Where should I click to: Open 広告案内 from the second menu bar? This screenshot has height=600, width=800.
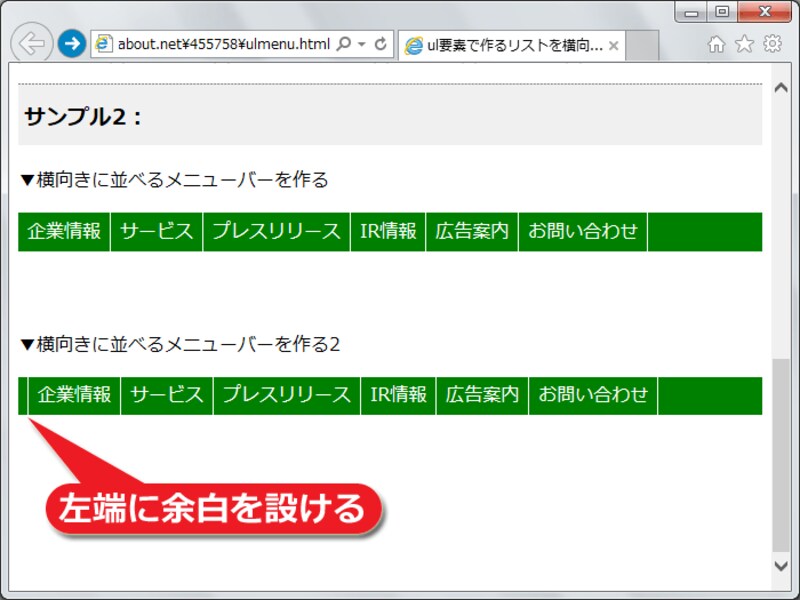[481, 394]
